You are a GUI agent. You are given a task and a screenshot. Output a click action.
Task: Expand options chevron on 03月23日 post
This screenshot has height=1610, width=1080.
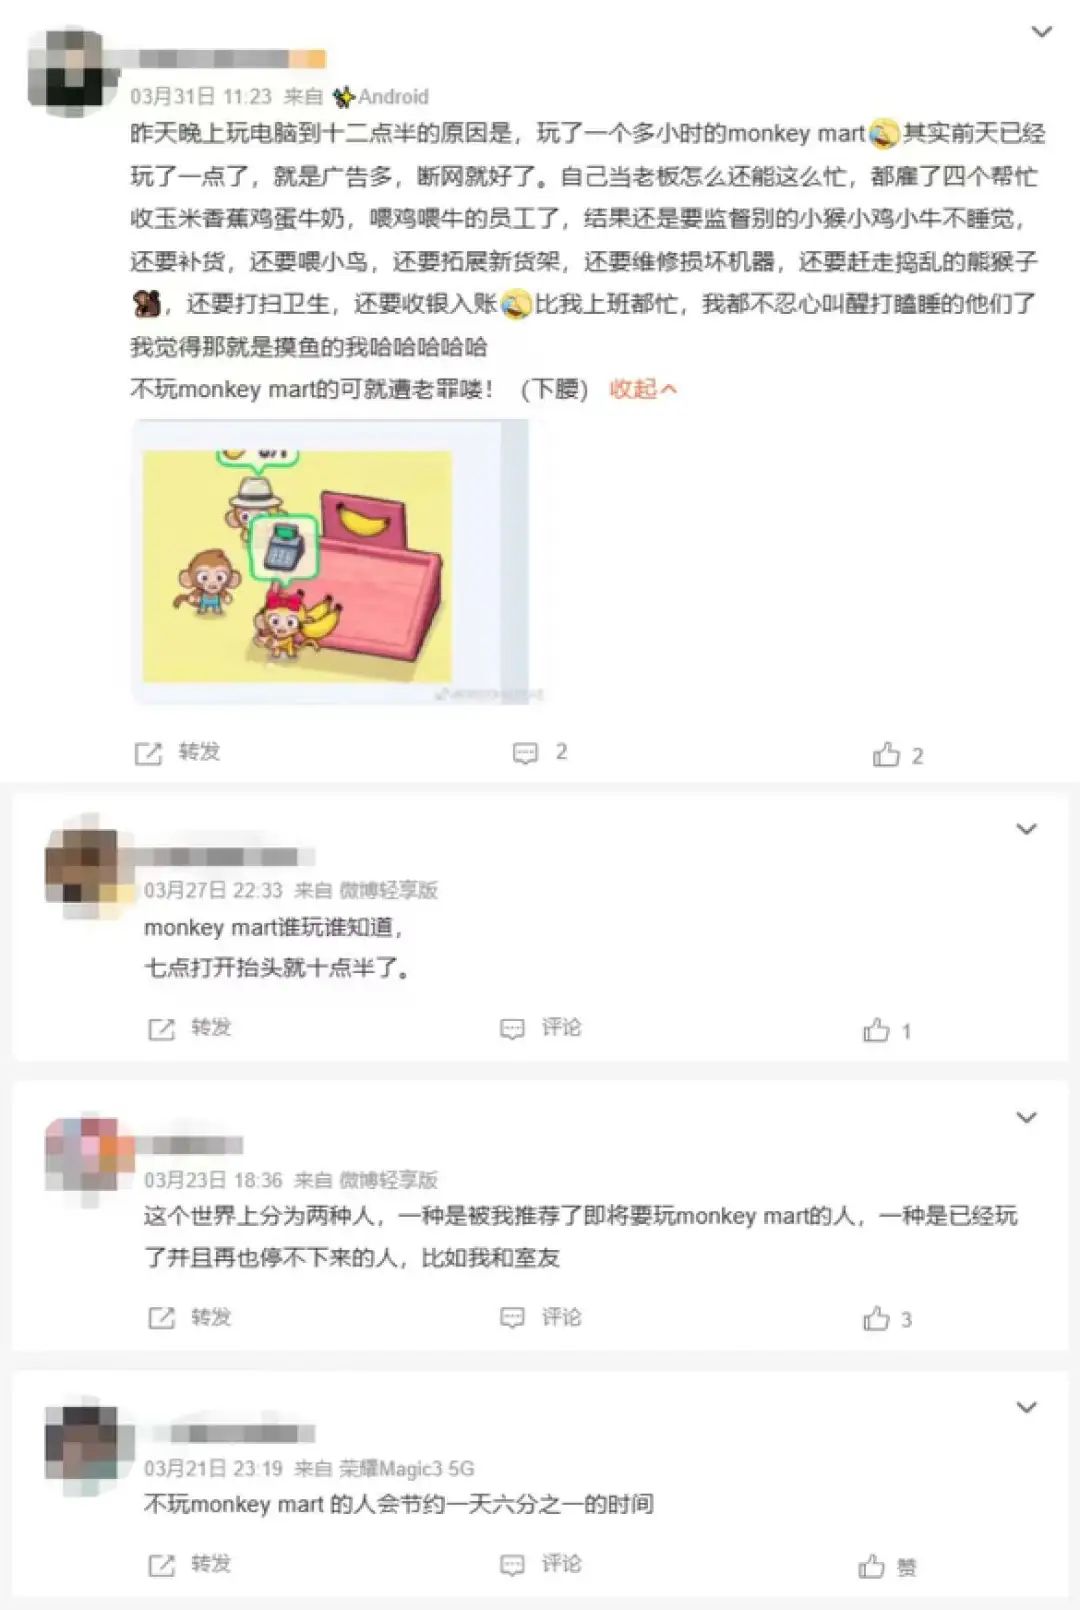tap(1027, 1117)
